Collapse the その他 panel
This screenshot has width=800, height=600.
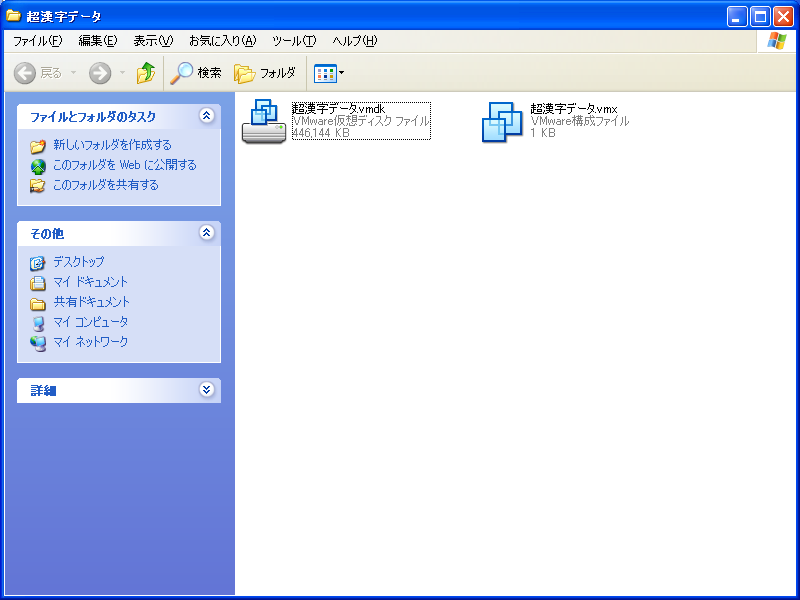207,233
